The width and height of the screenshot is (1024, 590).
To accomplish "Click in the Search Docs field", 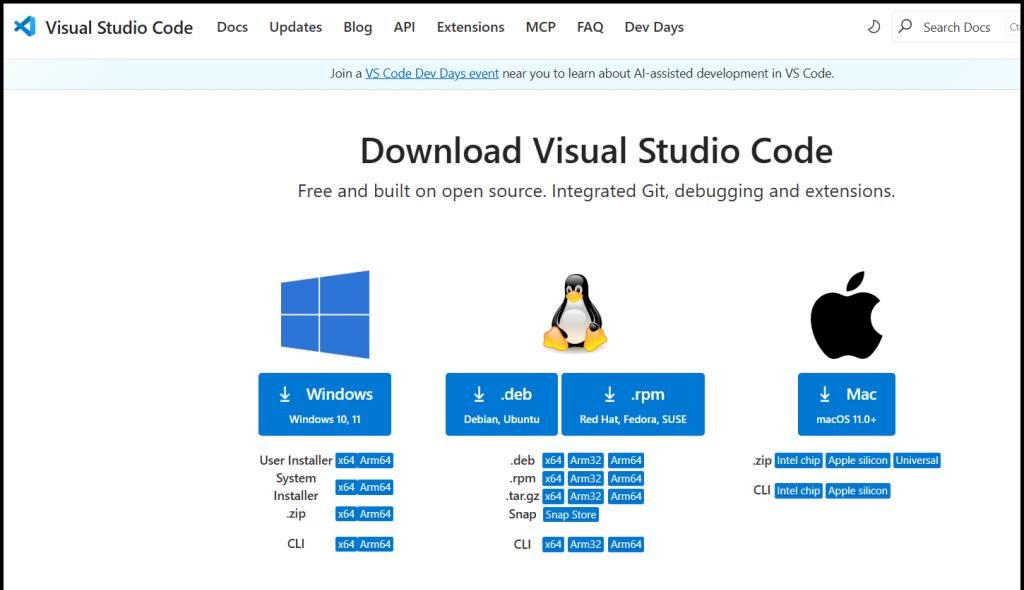I will point(956,27).
